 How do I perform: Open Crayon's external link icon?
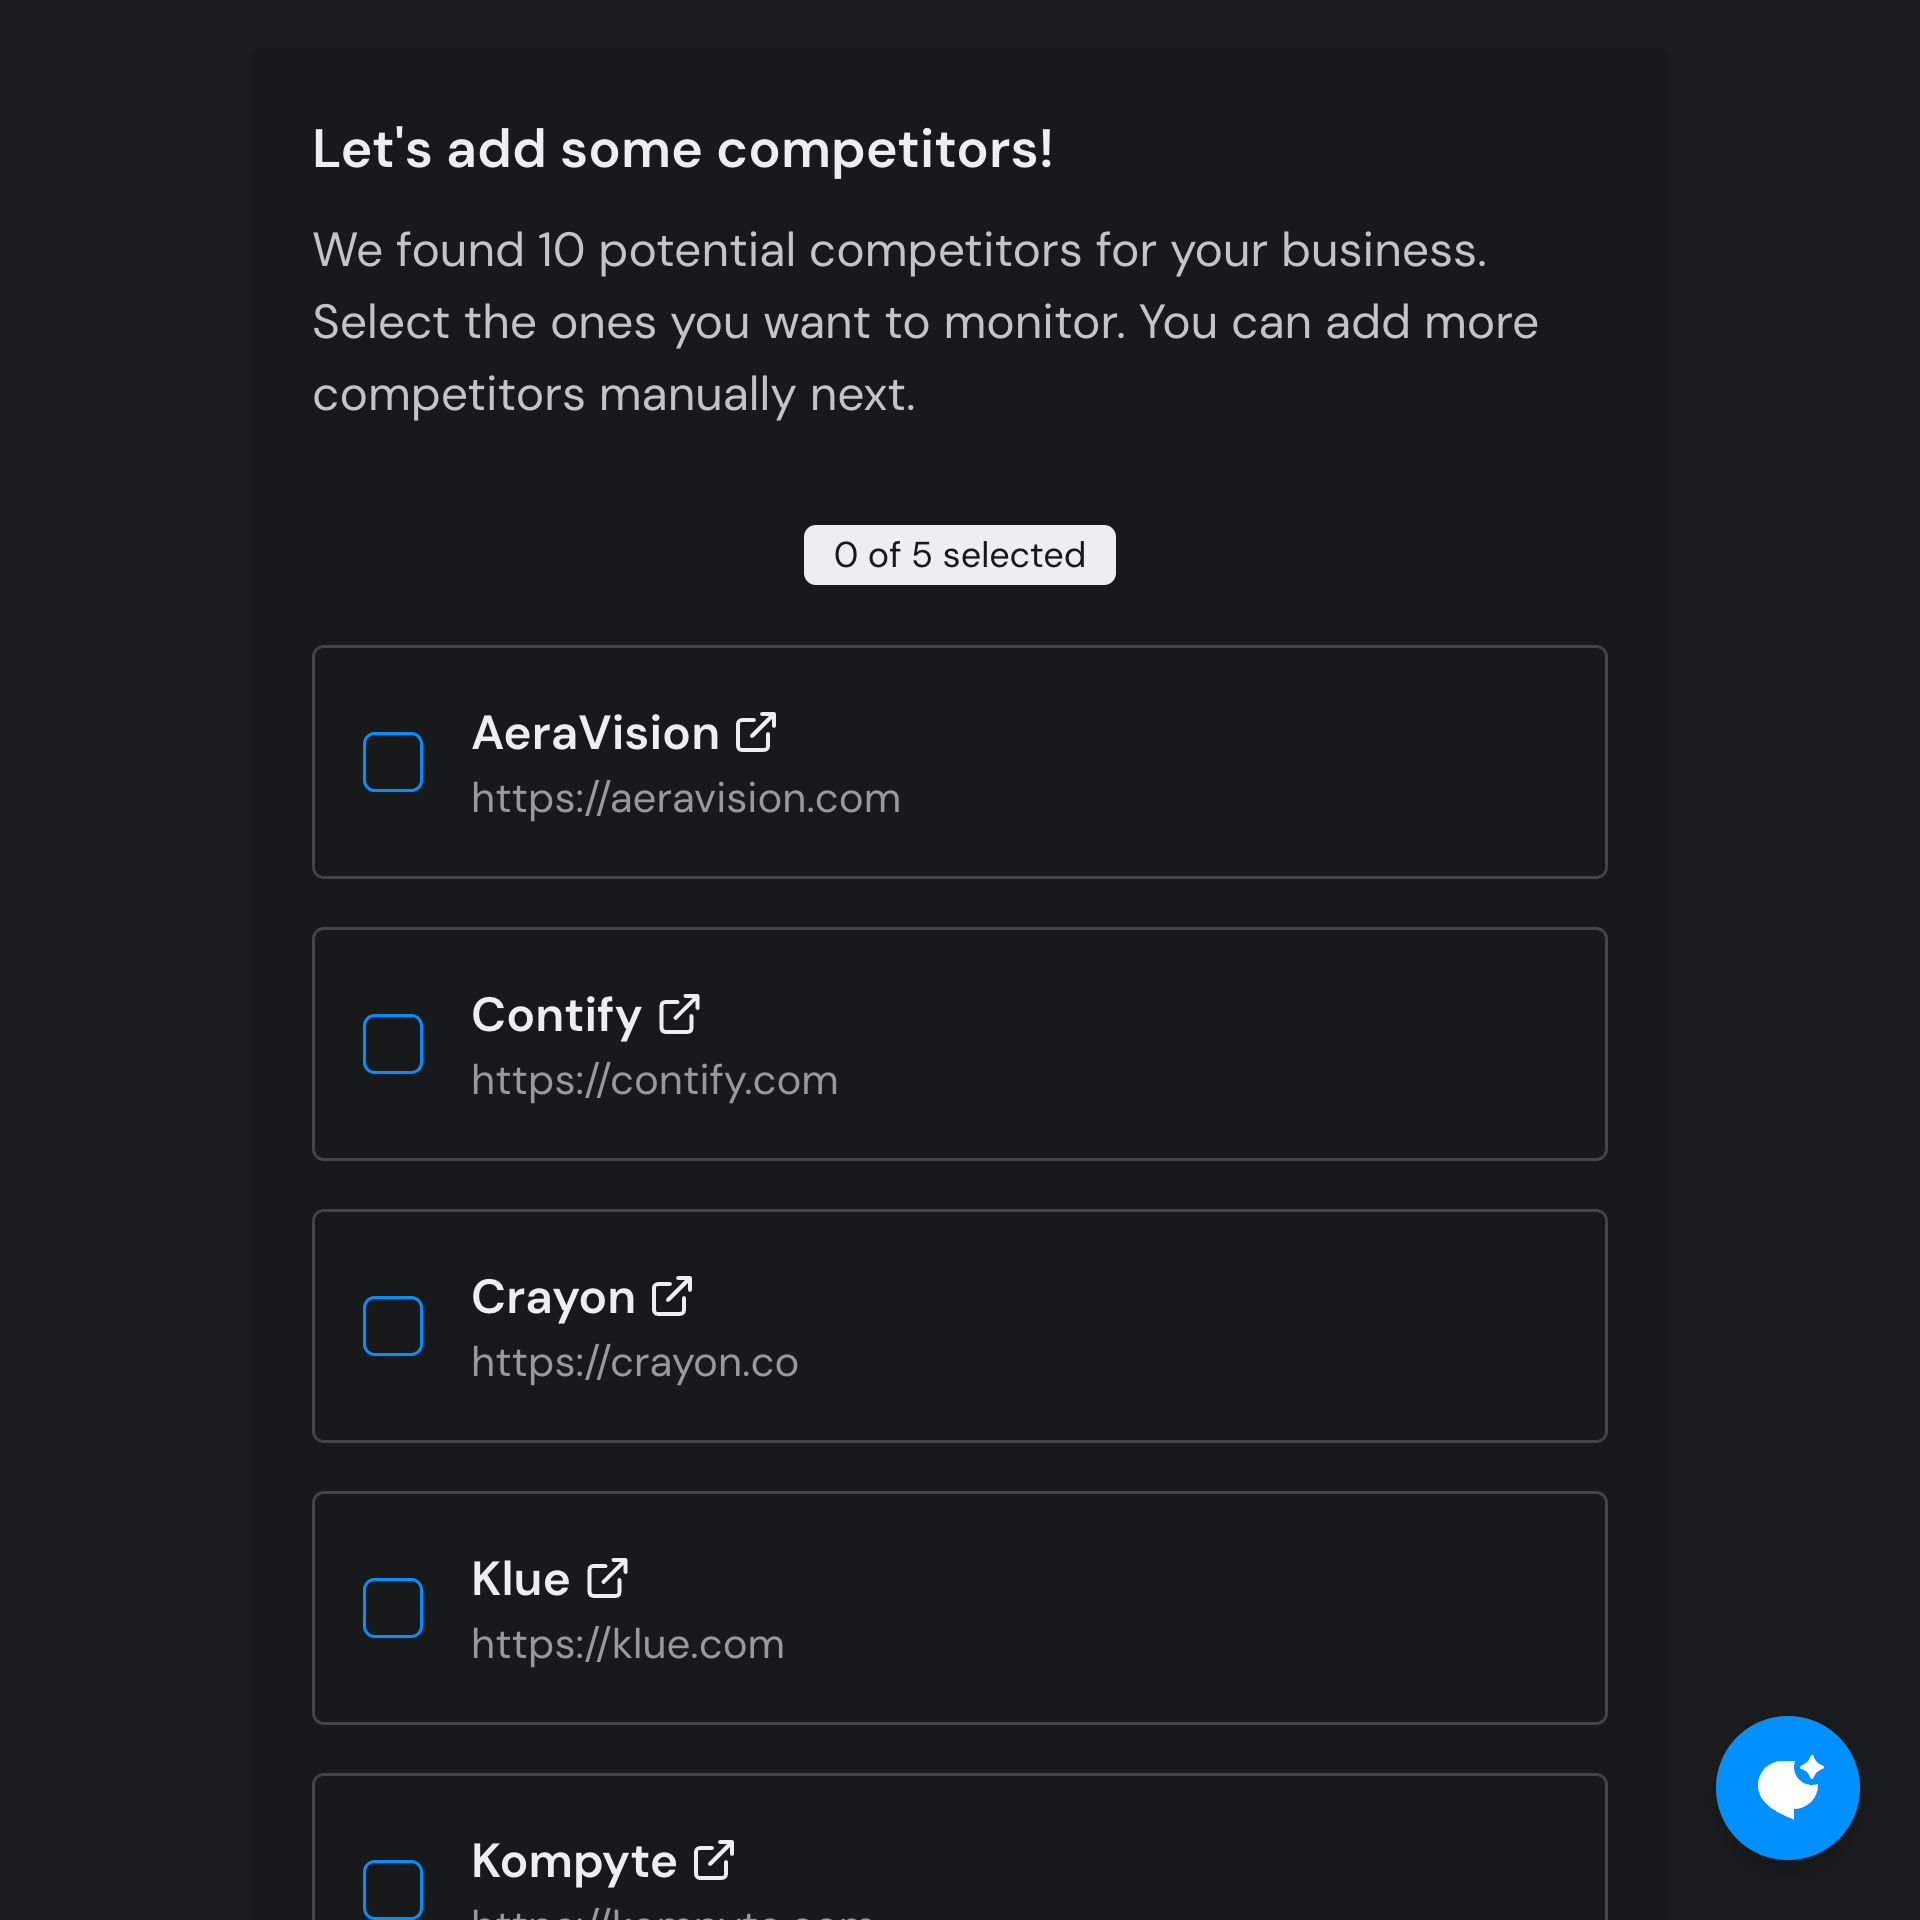[x=671, y=1296]
